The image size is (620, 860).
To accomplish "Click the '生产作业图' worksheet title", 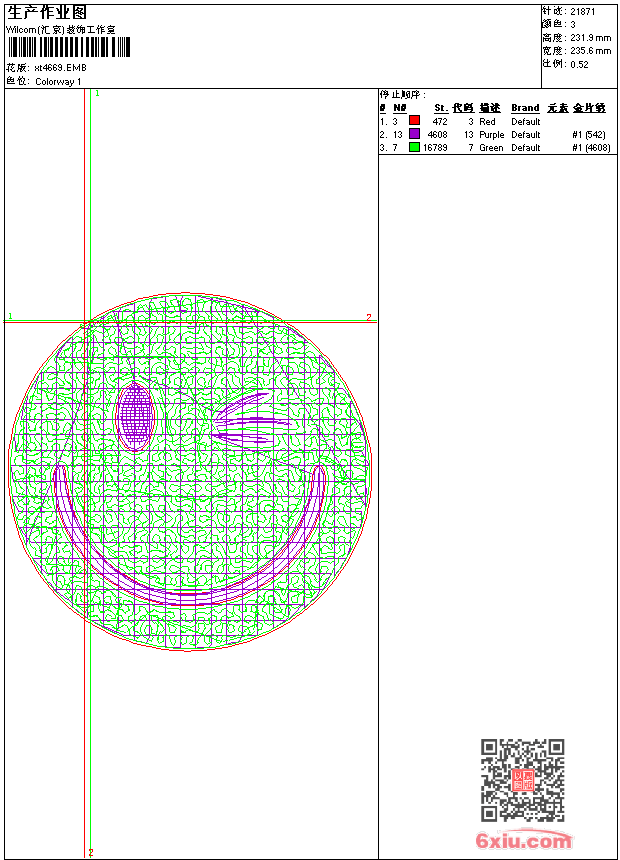I will click(x=47, y=12).
